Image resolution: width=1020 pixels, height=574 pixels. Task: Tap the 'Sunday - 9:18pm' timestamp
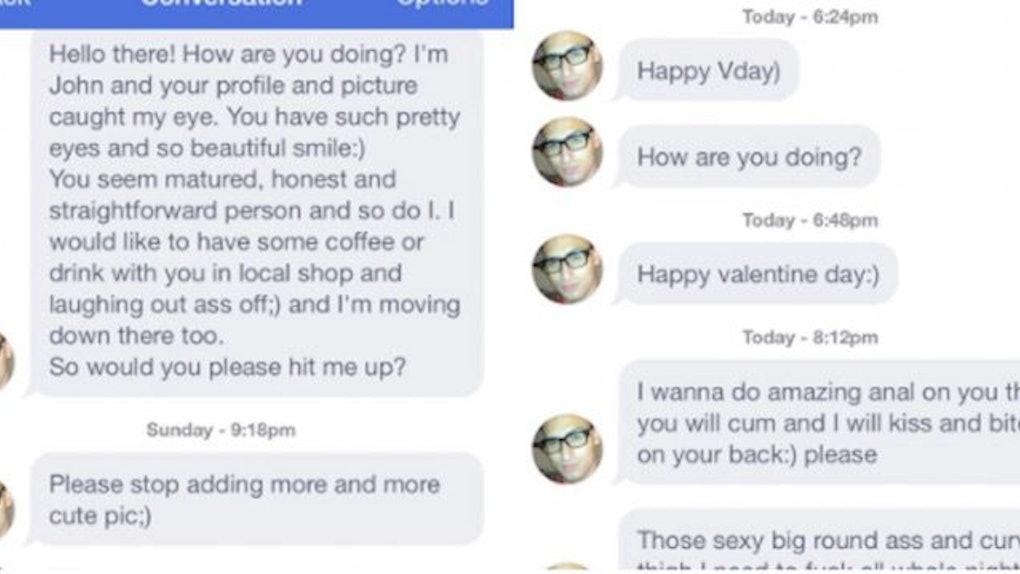click(221, 430)
